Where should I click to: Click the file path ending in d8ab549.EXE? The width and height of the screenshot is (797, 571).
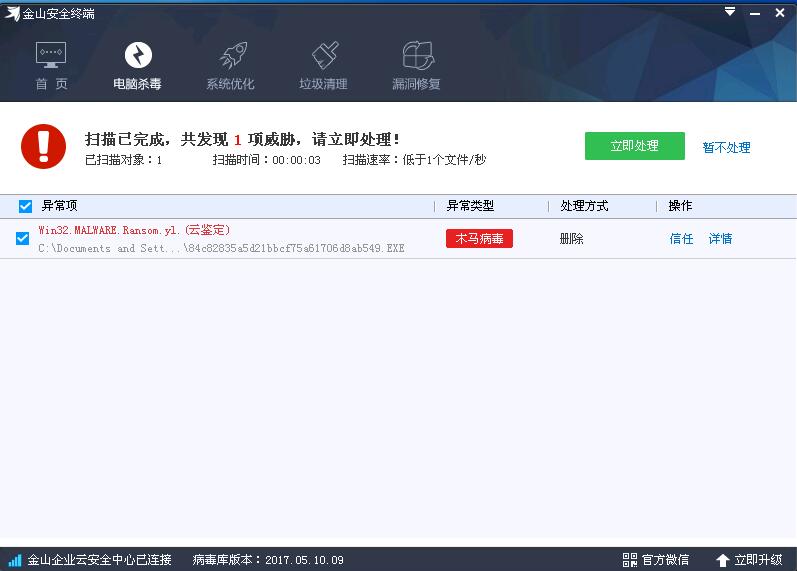(x=221, y=248)
